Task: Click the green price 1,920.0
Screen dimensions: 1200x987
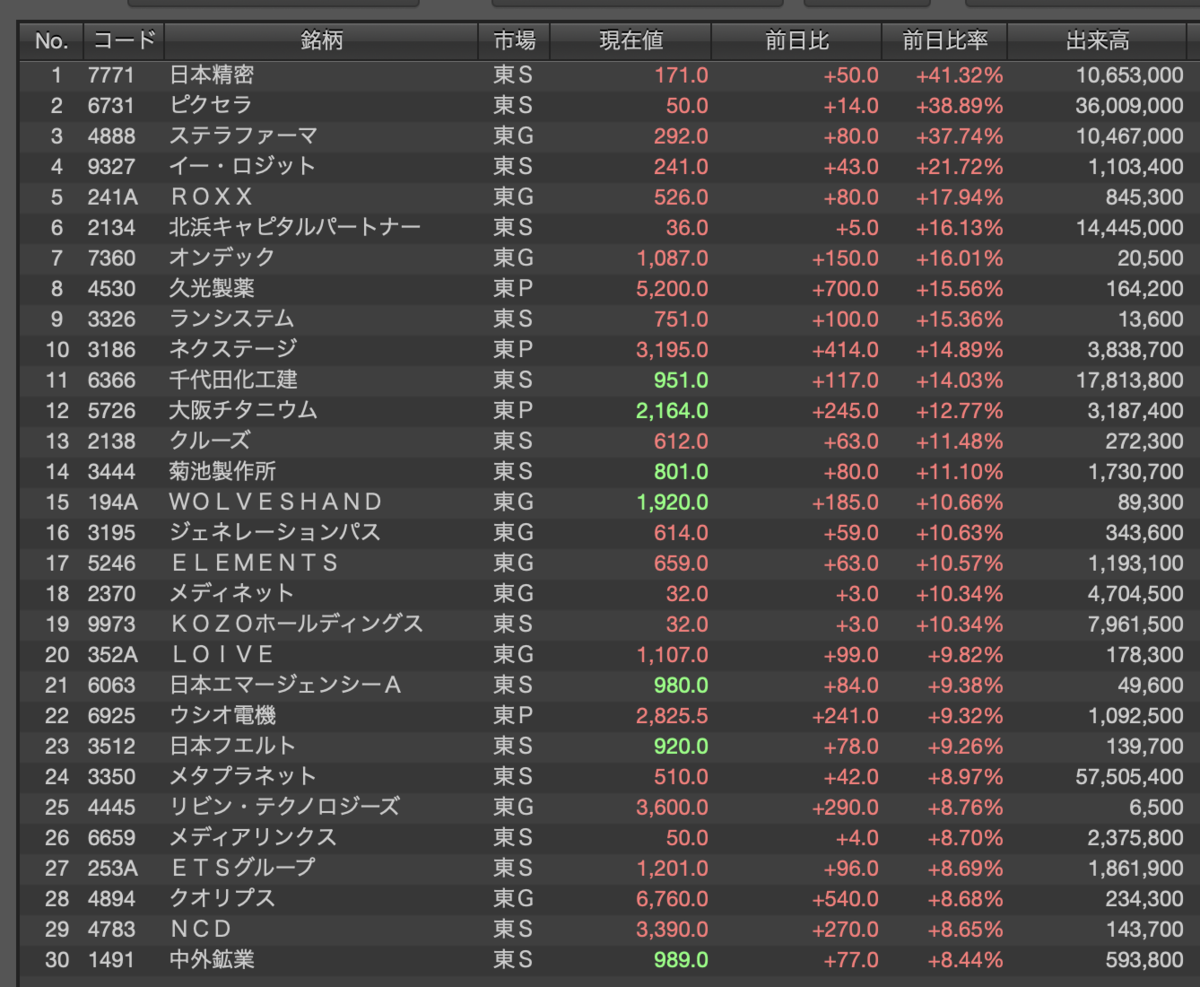Action: (x=672, y=502)
